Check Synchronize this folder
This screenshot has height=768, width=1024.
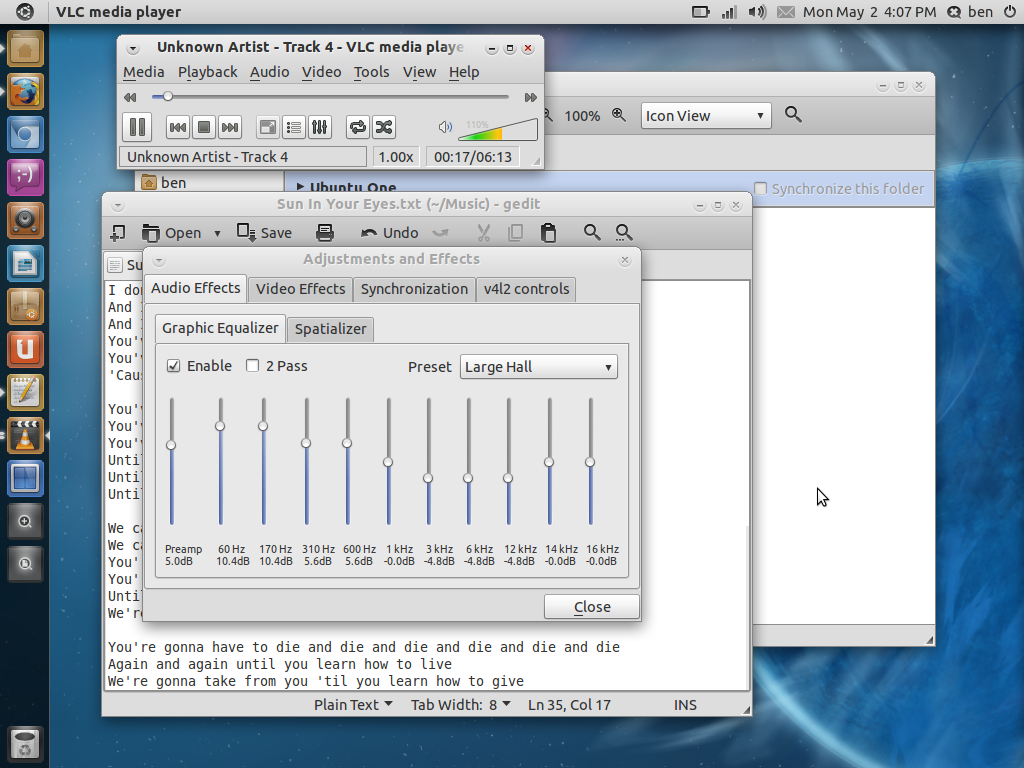click(x=761, y=189)
